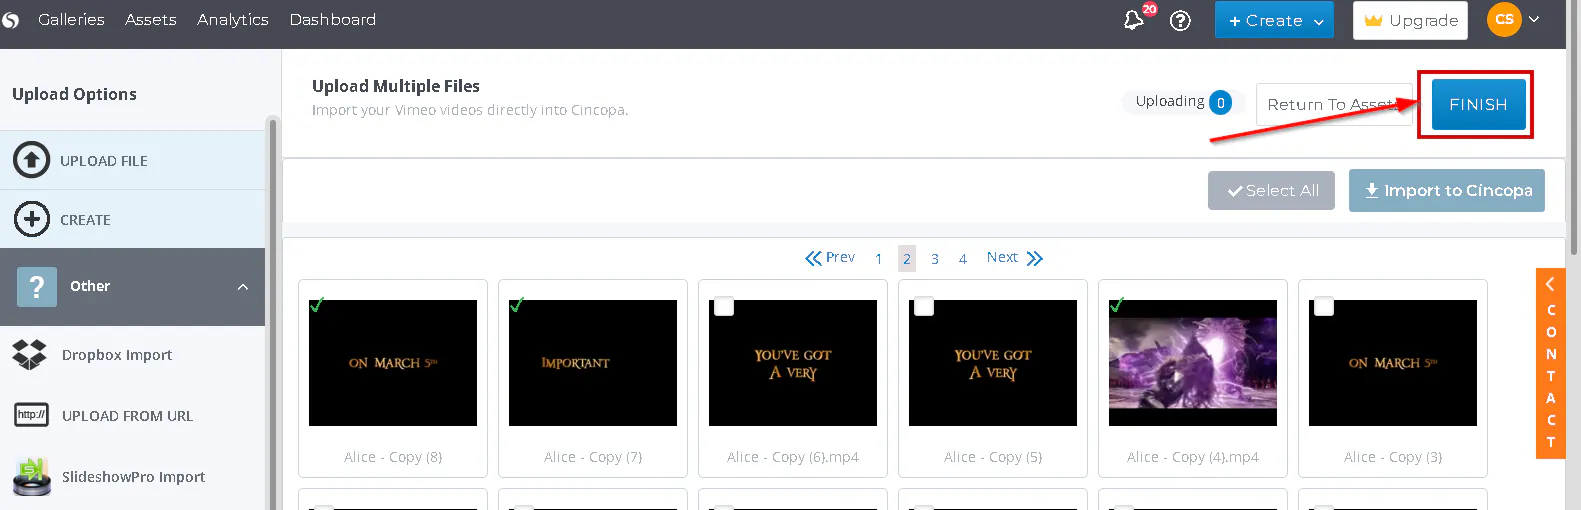Check the Alice - Copy (5) checkbox
Viewport: 1581px width, 510px height.
coord(924,306)
